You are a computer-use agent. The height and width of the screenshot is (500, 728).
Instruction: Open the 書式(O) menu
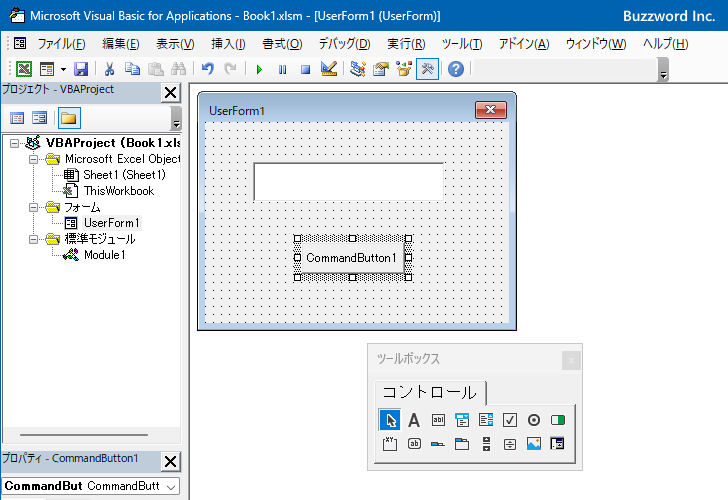pyautogui.click(x=282, y=44)
